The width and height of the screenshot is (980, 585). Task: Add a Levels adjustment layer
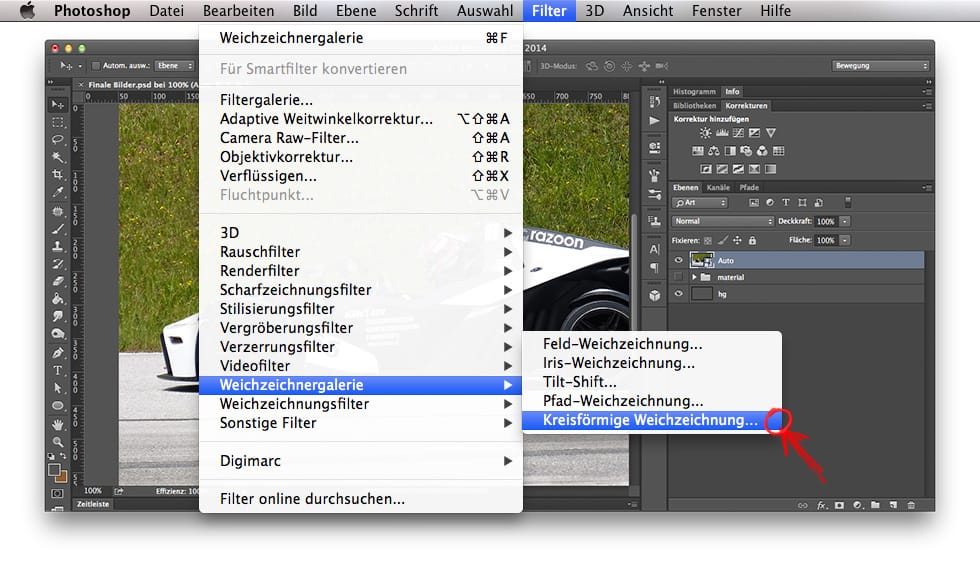tap(722, 132)
